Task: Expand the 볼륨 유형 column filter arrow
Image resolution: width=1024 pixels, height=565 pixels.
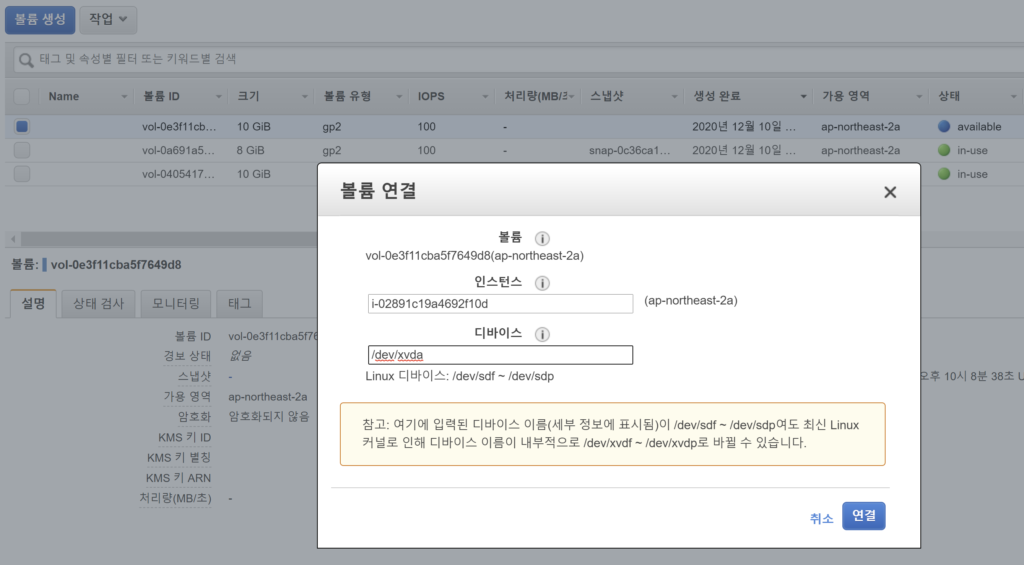Action: [400, 97]
